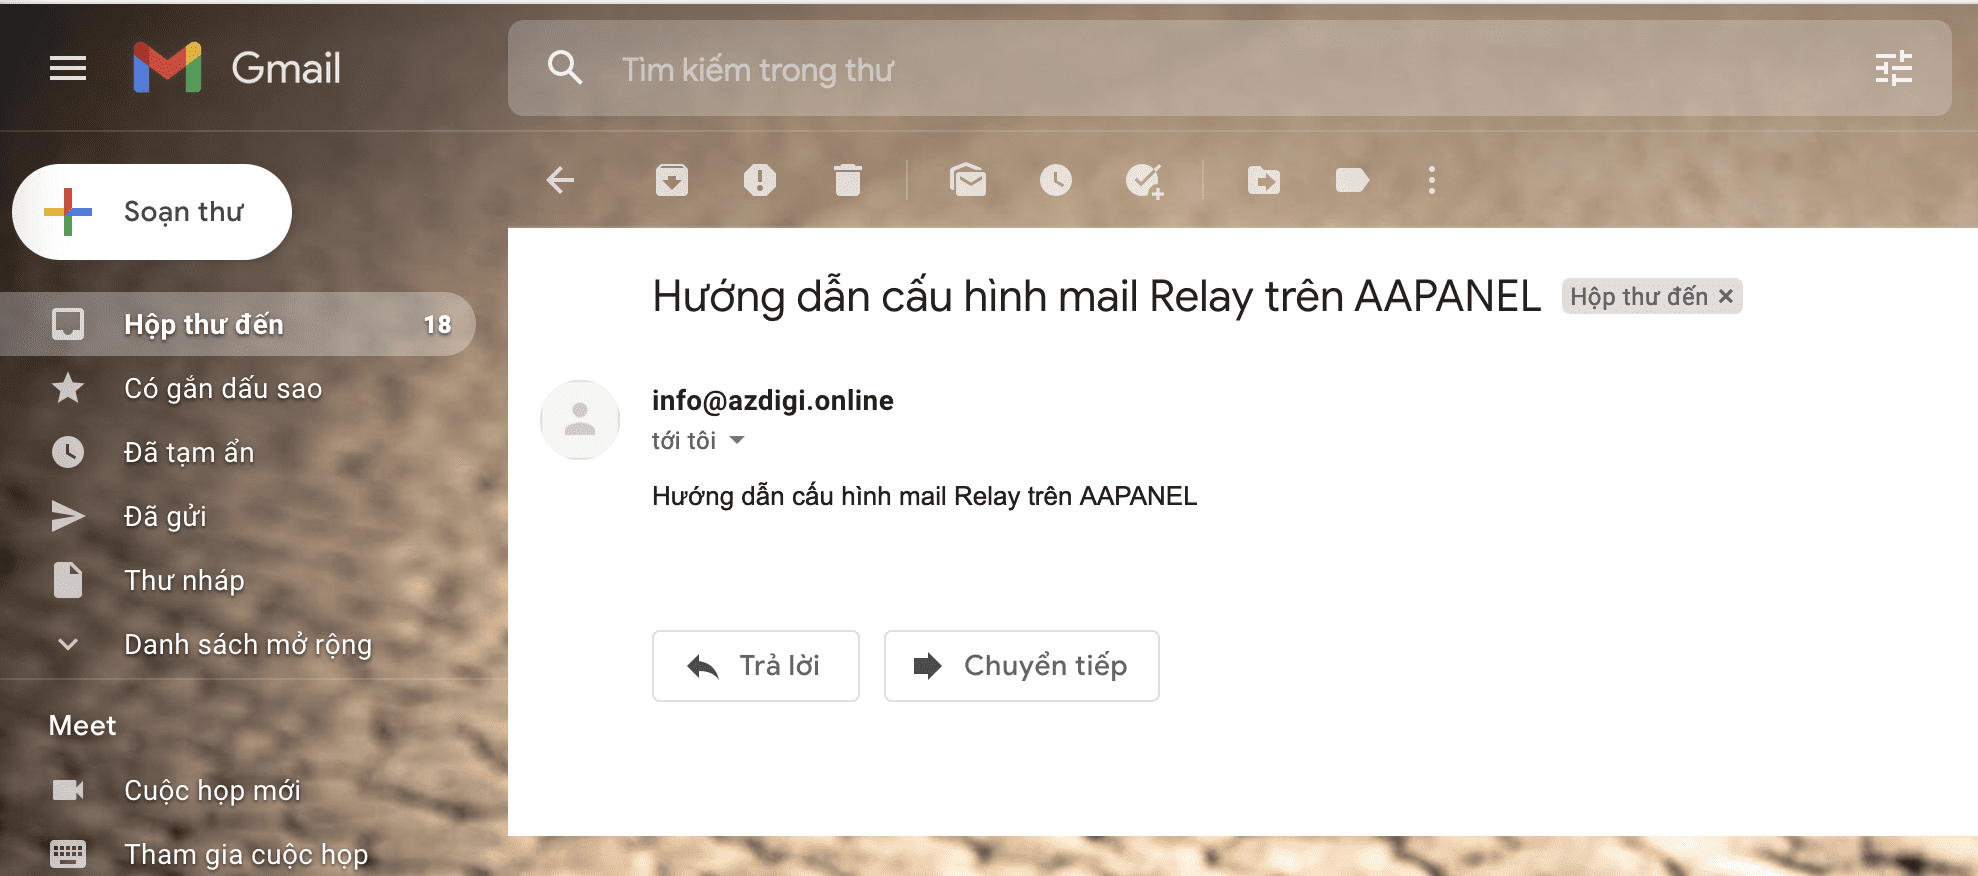This screenshot has width=1978, height=876.
Task: Click the 'Tìm kiếm trong thư' search field
Action: click(x=1200, y=69)
